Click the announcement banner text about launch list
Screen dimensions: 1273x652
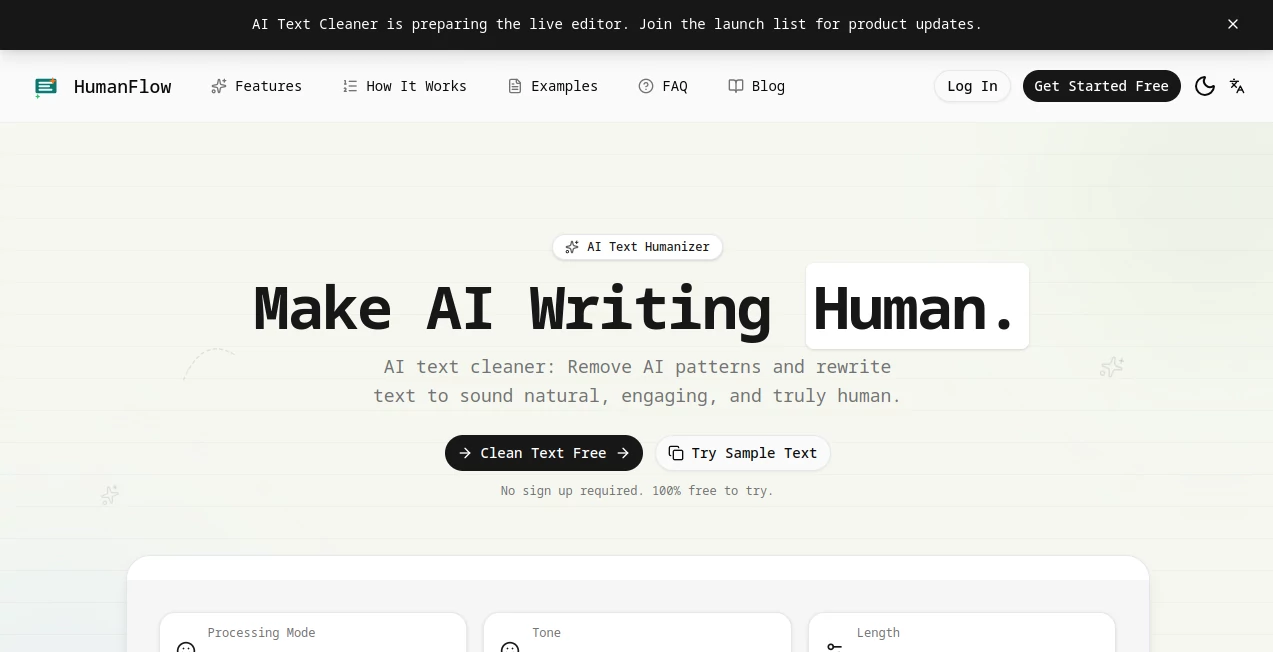click(617, 24)
